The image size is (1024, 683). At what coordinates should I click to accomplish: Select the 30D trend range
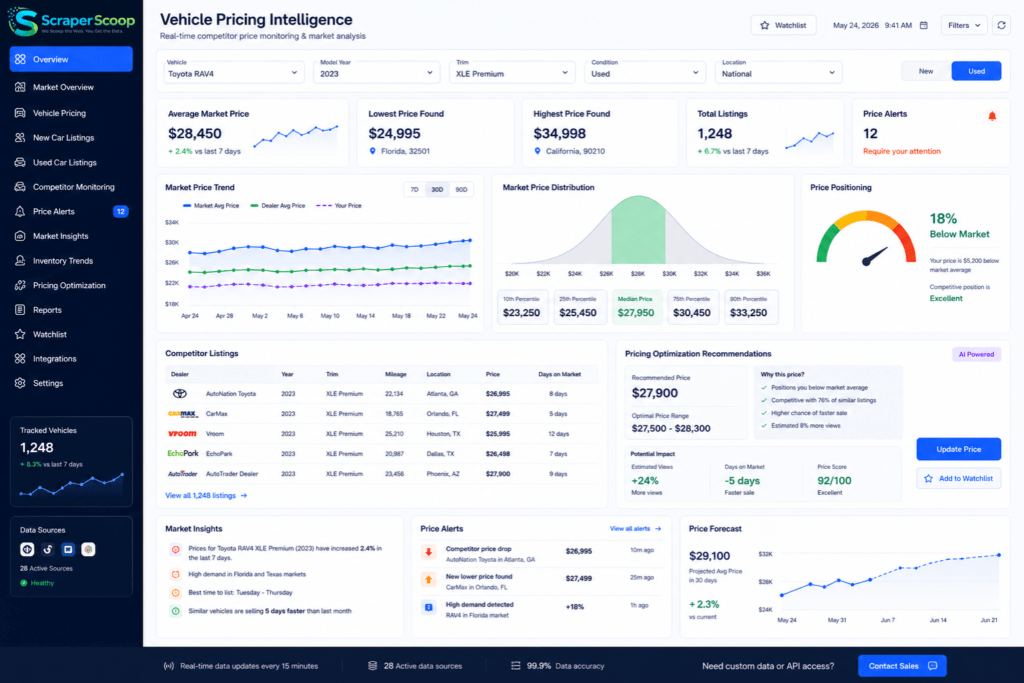tap(437, 189)
